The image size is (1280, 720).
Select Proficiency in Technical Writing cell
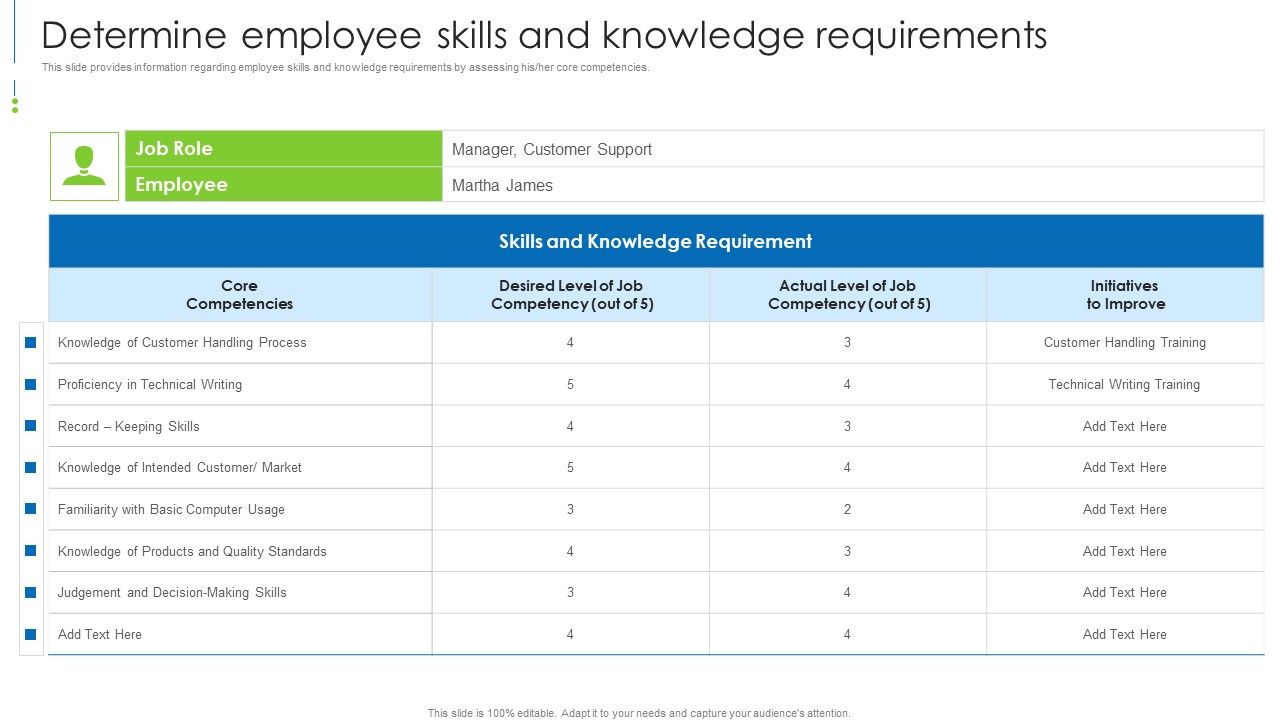click(x=240, y=384)
